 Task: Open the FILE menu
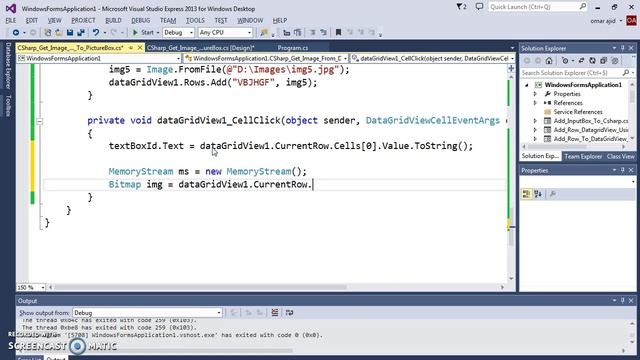(11, 20)
